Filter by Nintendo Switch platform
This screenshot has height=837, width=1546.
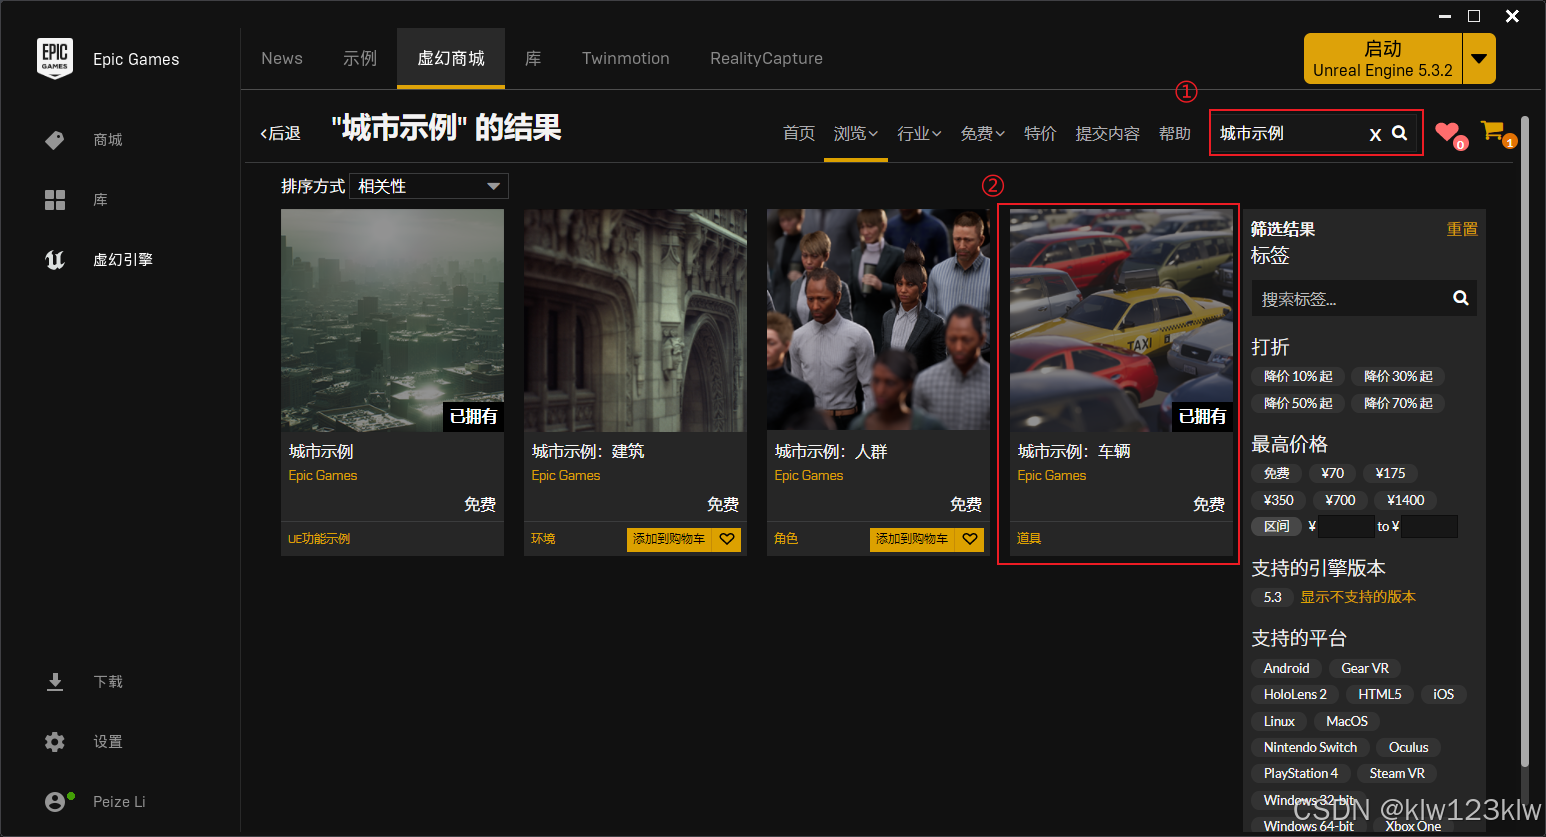tap(1310, 747)
